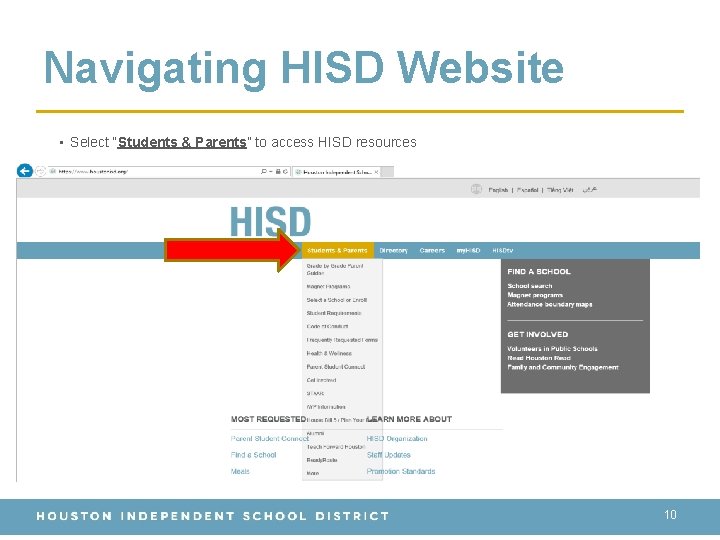Select Grade by Grade Parent Guides entry
720x540 pixels.
pos(335,270)
